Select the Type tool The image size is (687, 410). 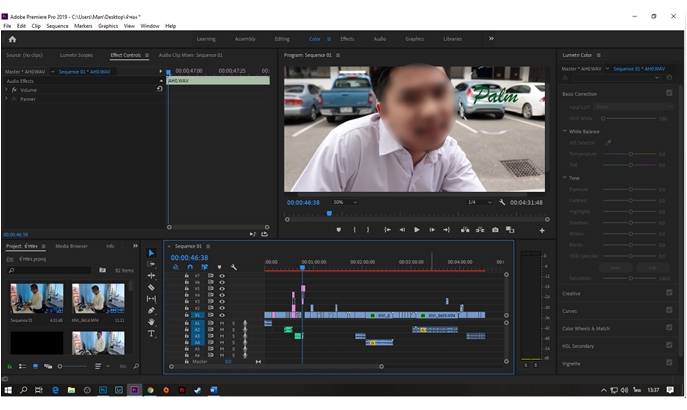tap(151, 333)
